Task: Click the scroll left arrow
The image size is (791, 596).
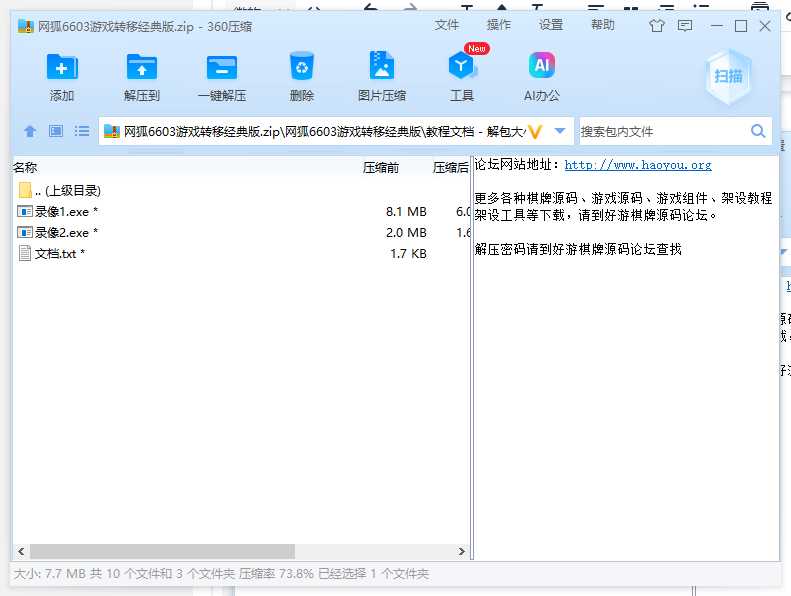Action: (21, 551)
